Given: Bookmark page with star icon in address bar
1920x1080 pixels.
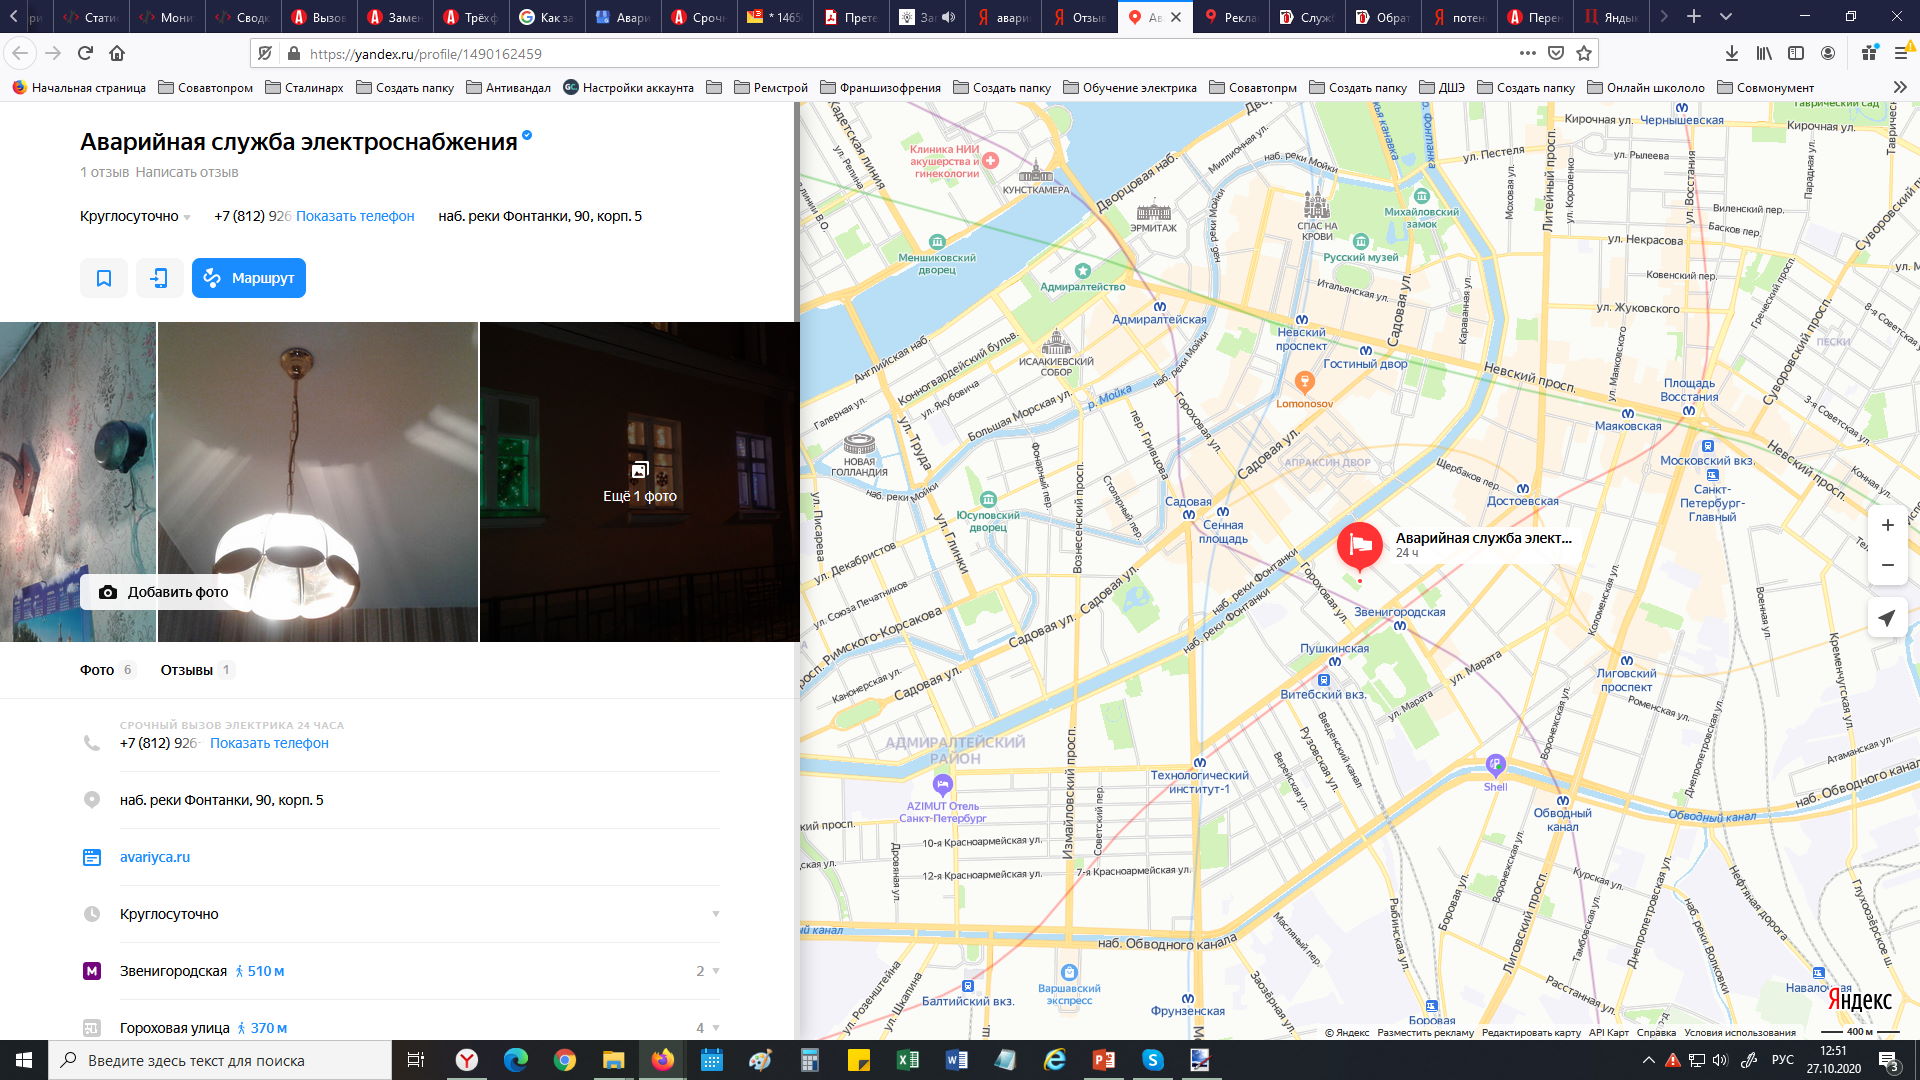Looking at the screenshot, I should 1584,53.
